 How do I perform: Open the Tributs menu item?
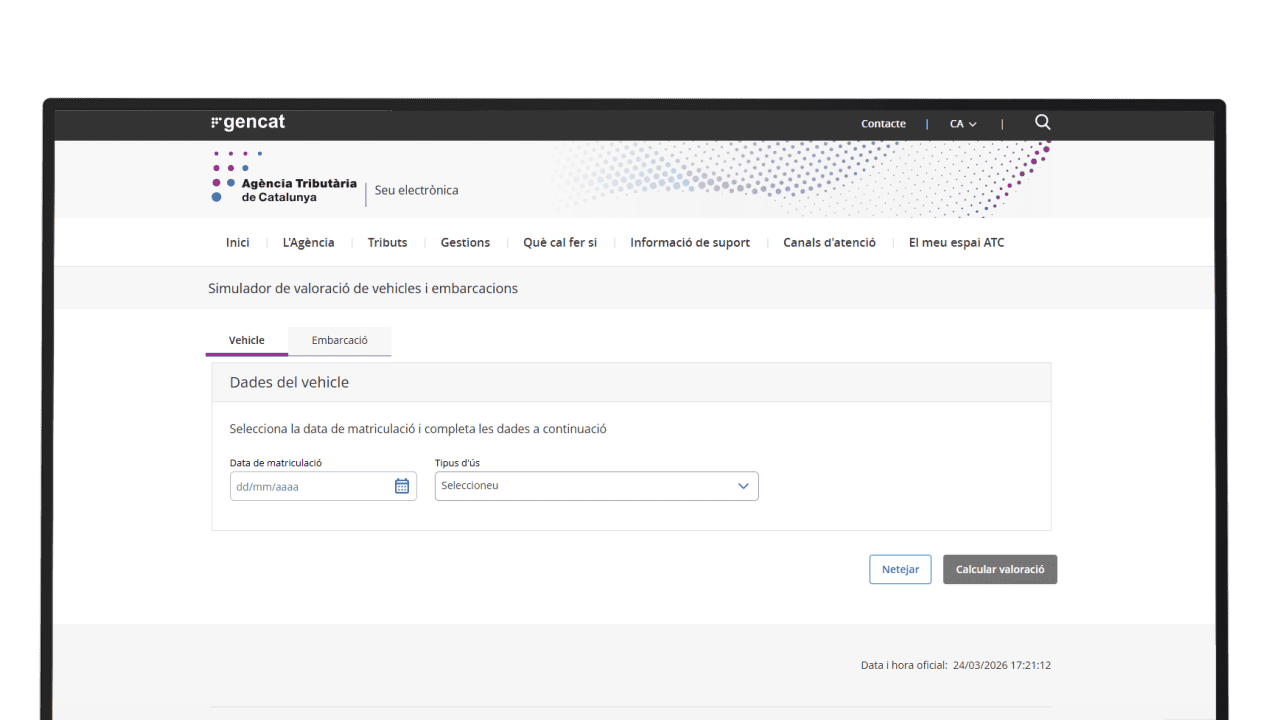pos(387,242)
